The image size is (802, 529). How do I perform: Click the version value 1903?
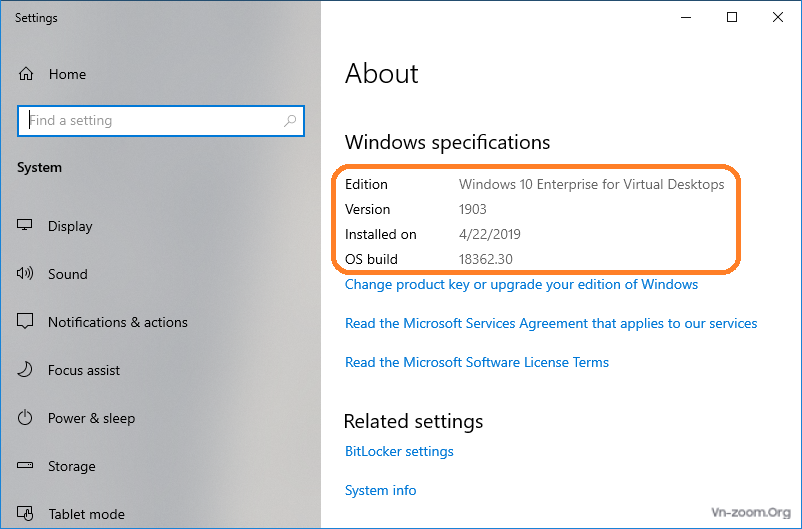473,209
